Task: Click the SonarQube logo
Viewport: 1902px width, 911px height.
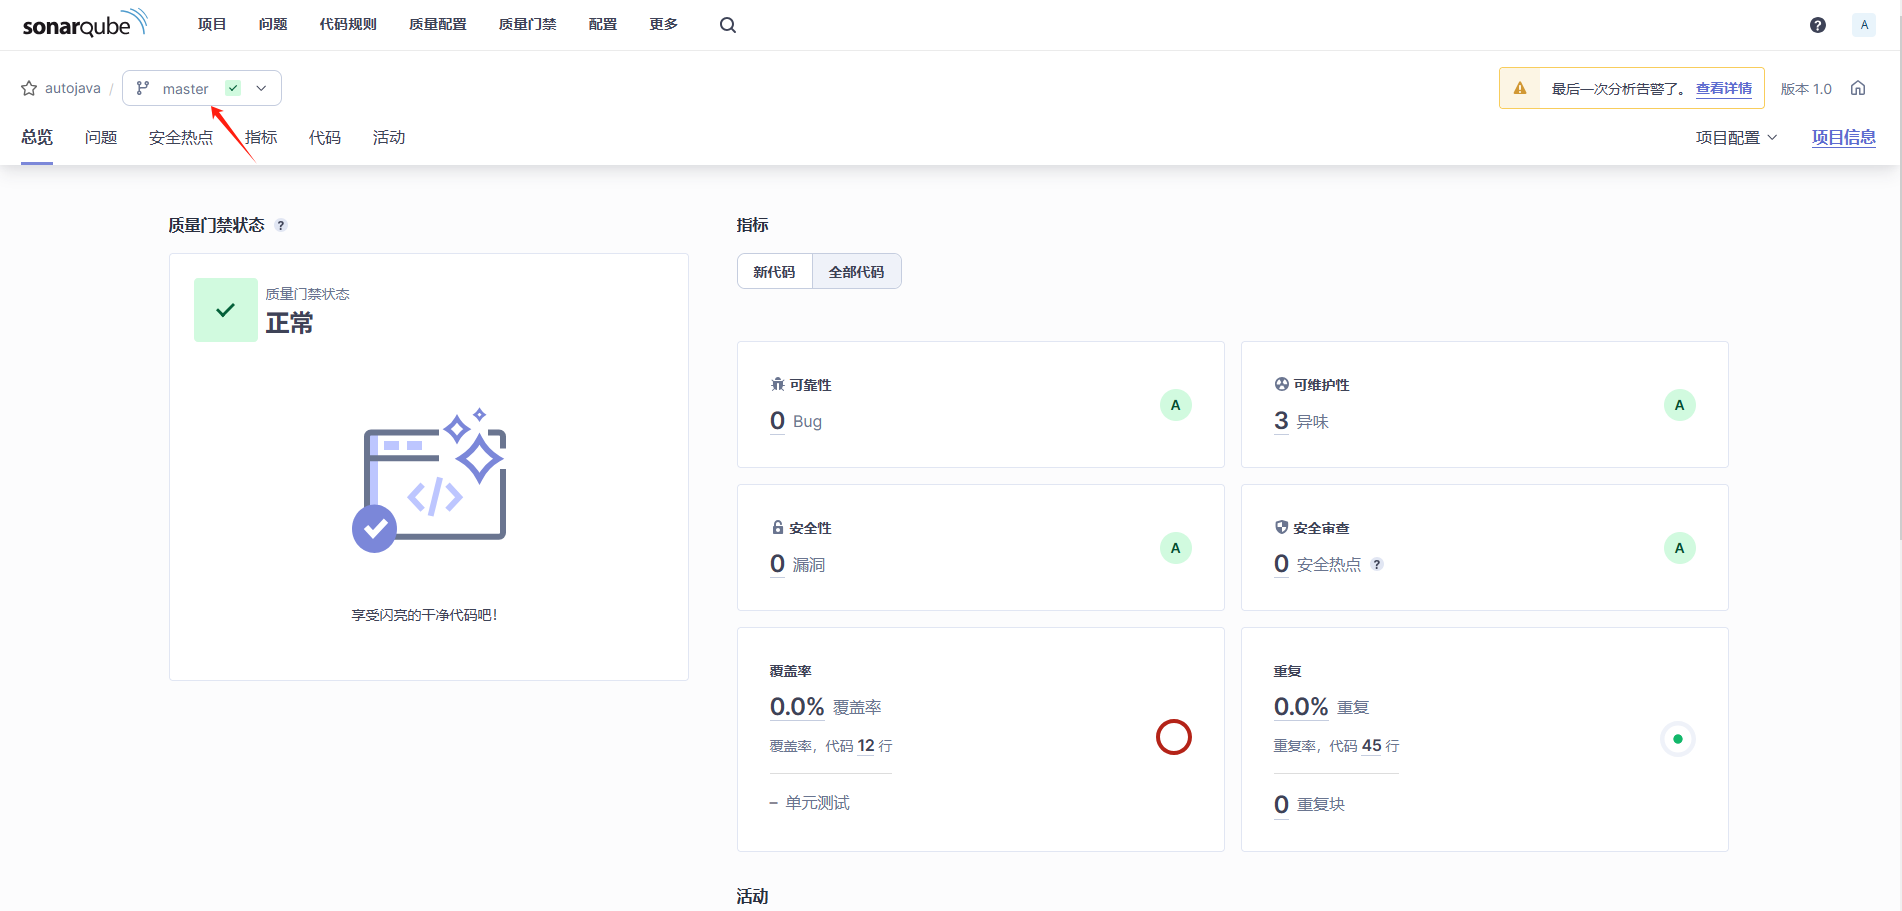Action: pos(85,24)
